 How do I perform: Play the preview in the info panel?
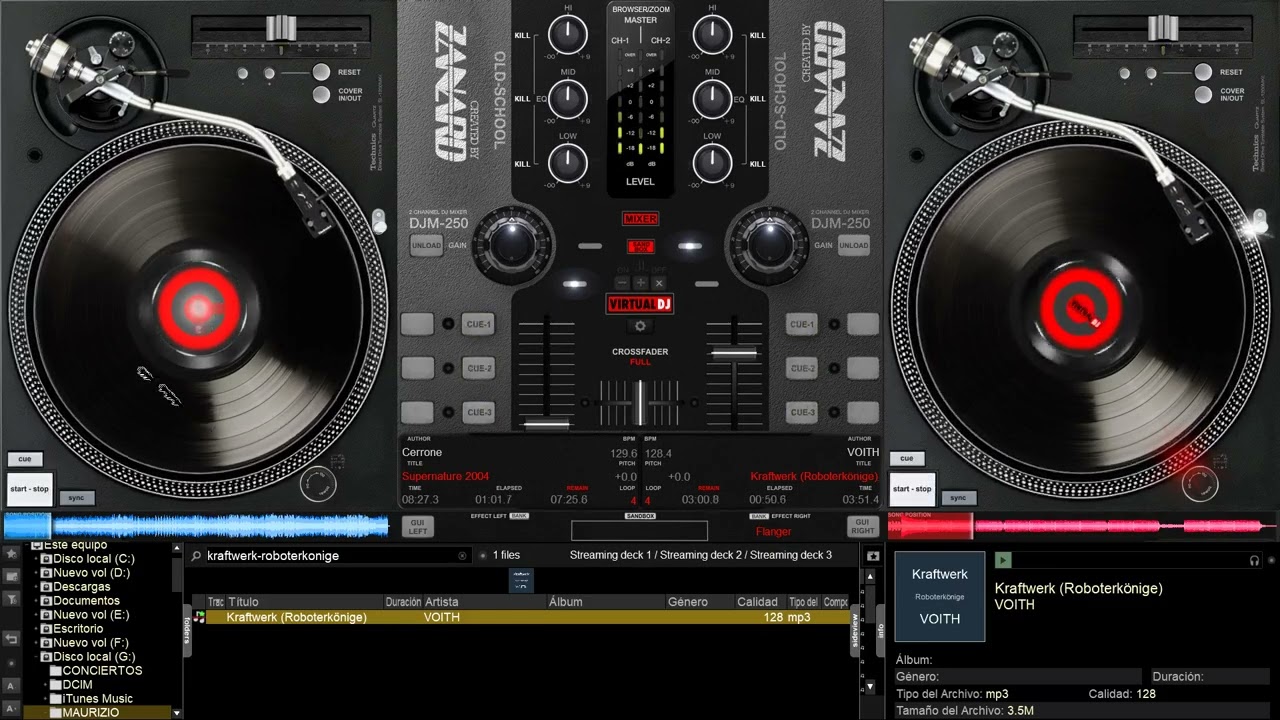point(1003,560)
